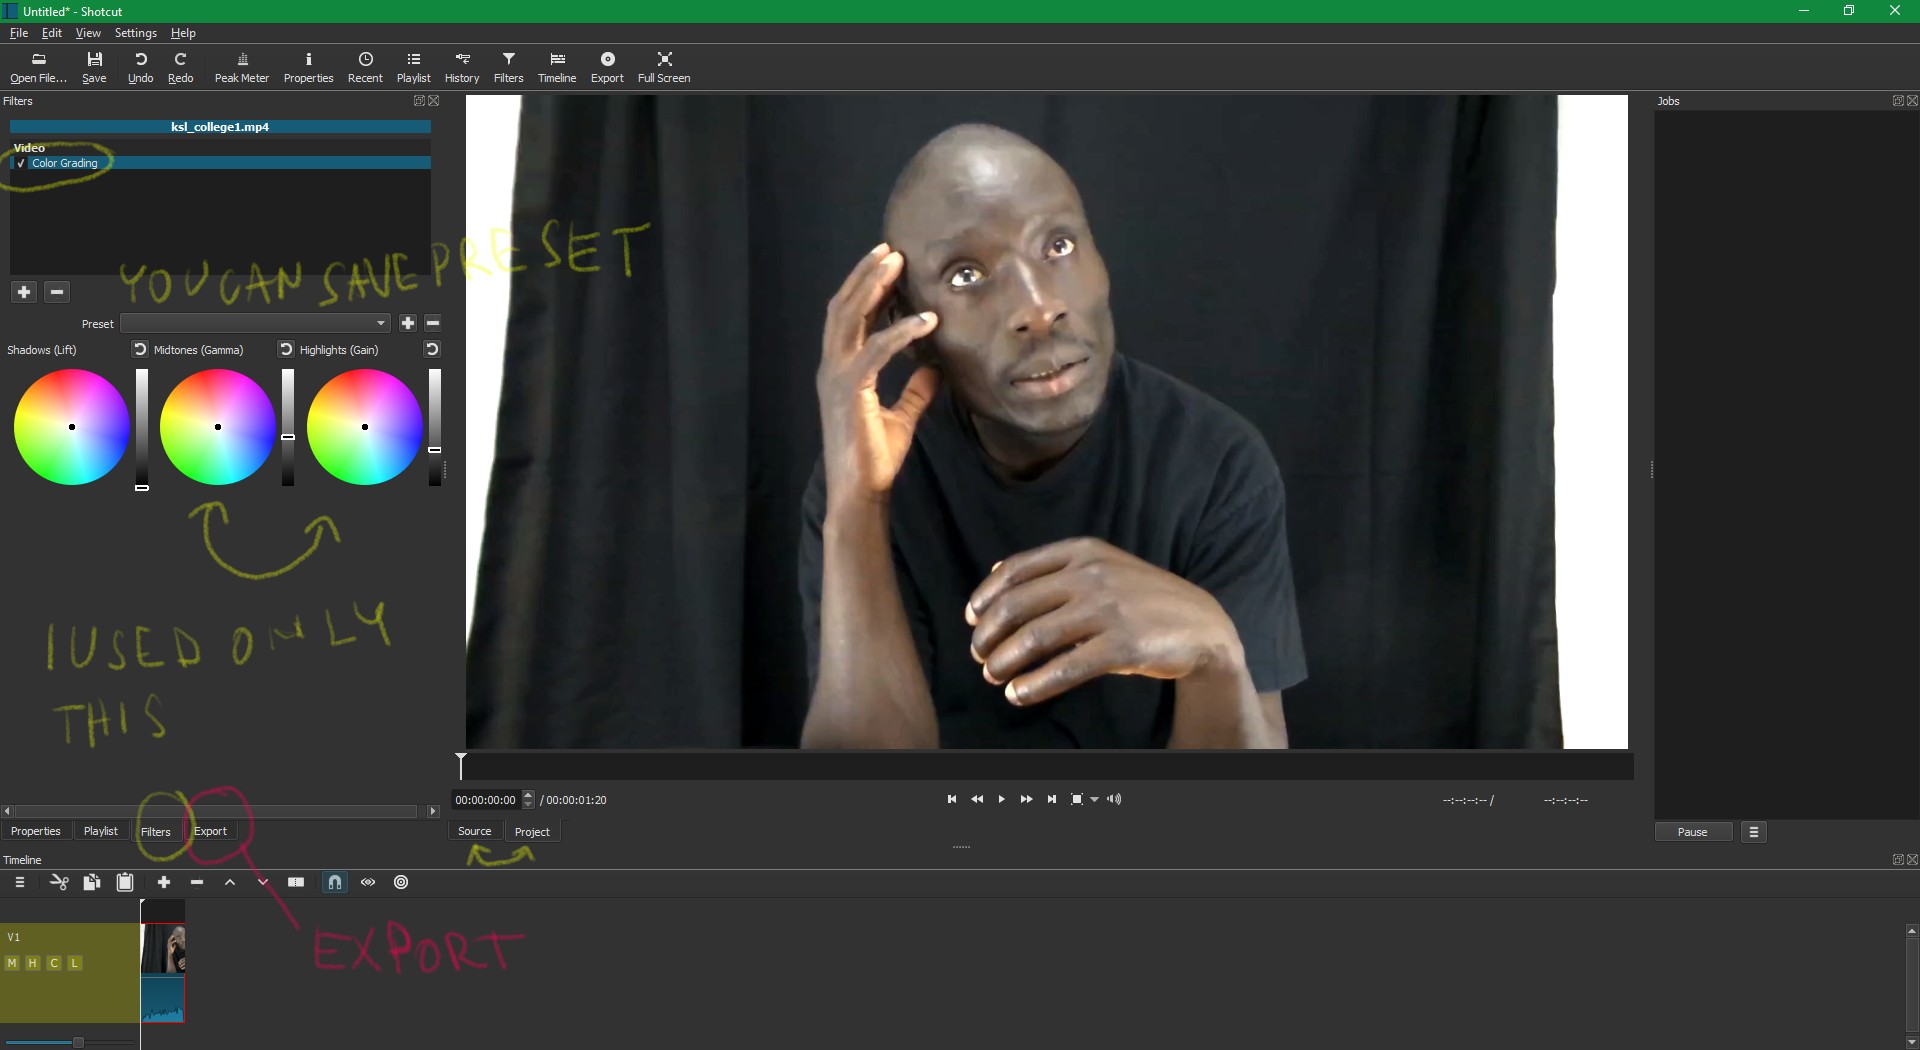This screenshot has height=1050, width=1920.
Task: Expand the player zoom dropdown arrow
Action: (1095, 799)
